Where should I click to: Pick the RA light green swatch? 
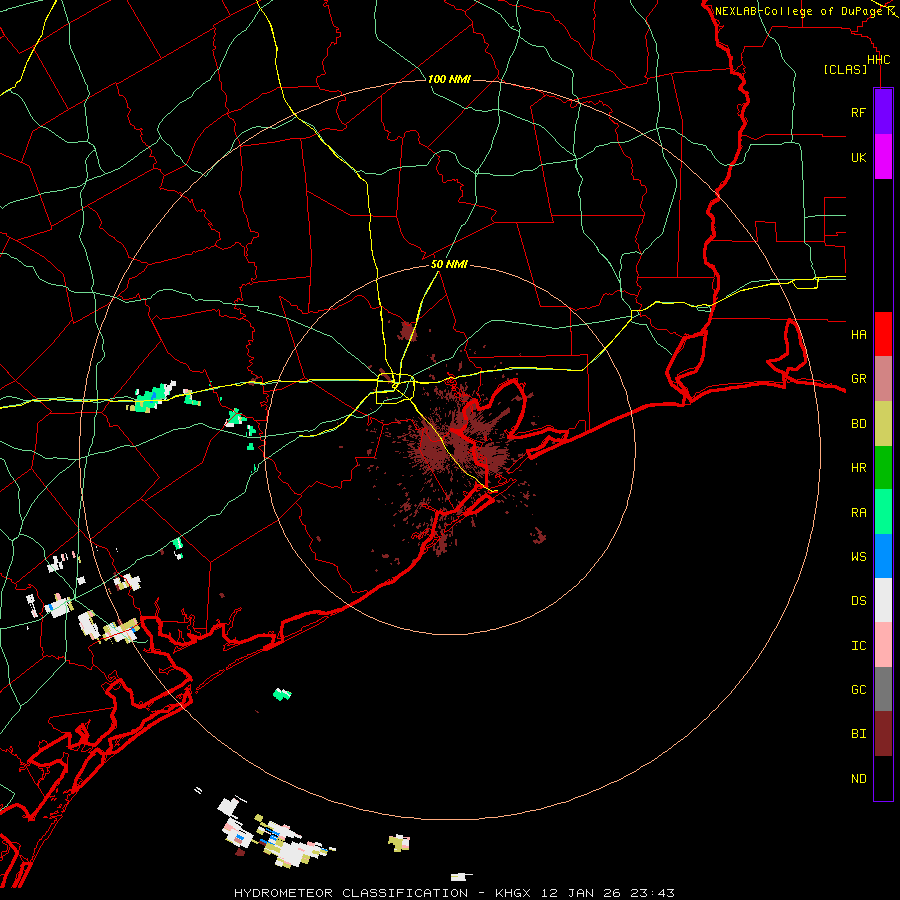pyautogui.click(x=883, y=512)
